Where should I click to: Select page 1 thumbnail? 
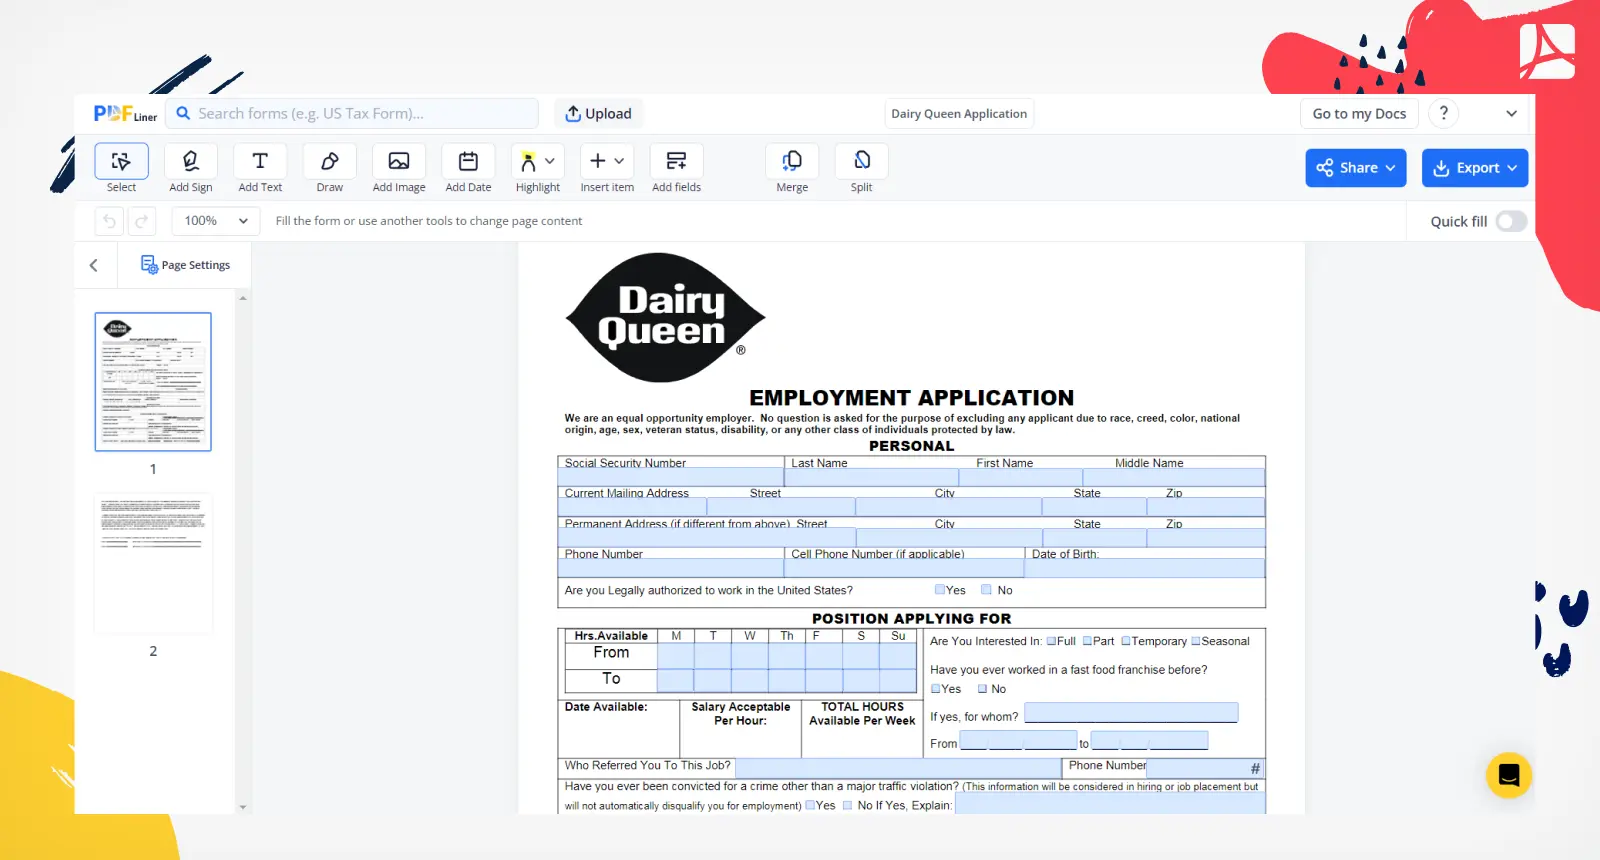coord(153,382)
